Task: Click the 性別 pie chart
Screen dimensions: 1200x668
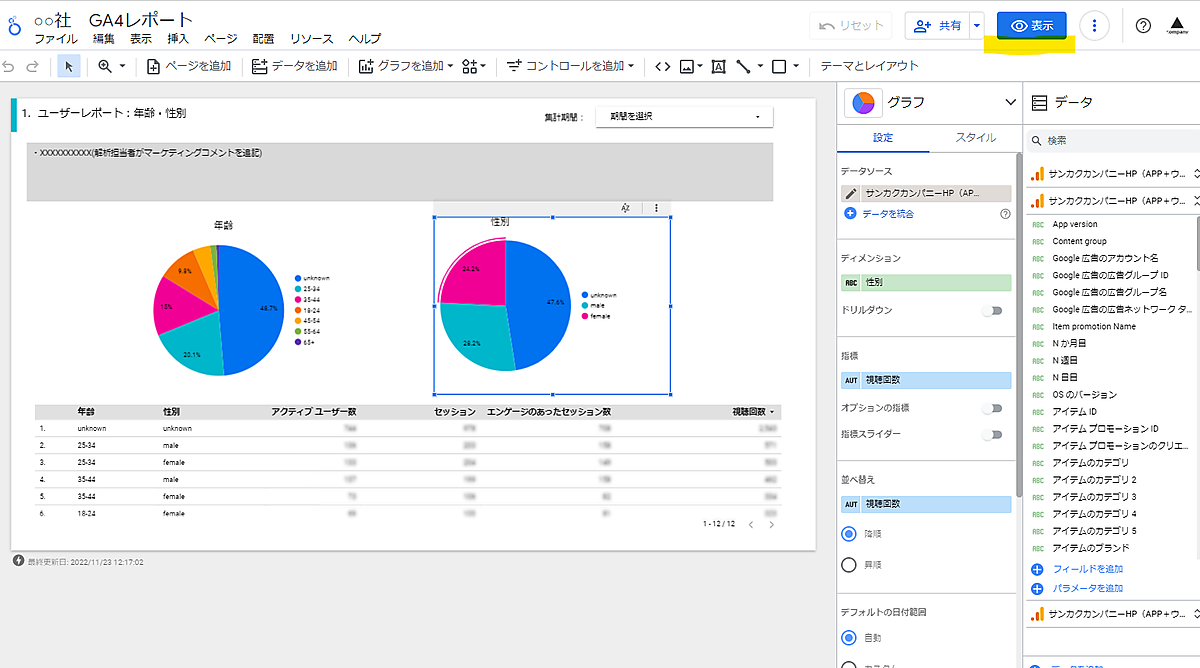Action: tap(504, 304)
